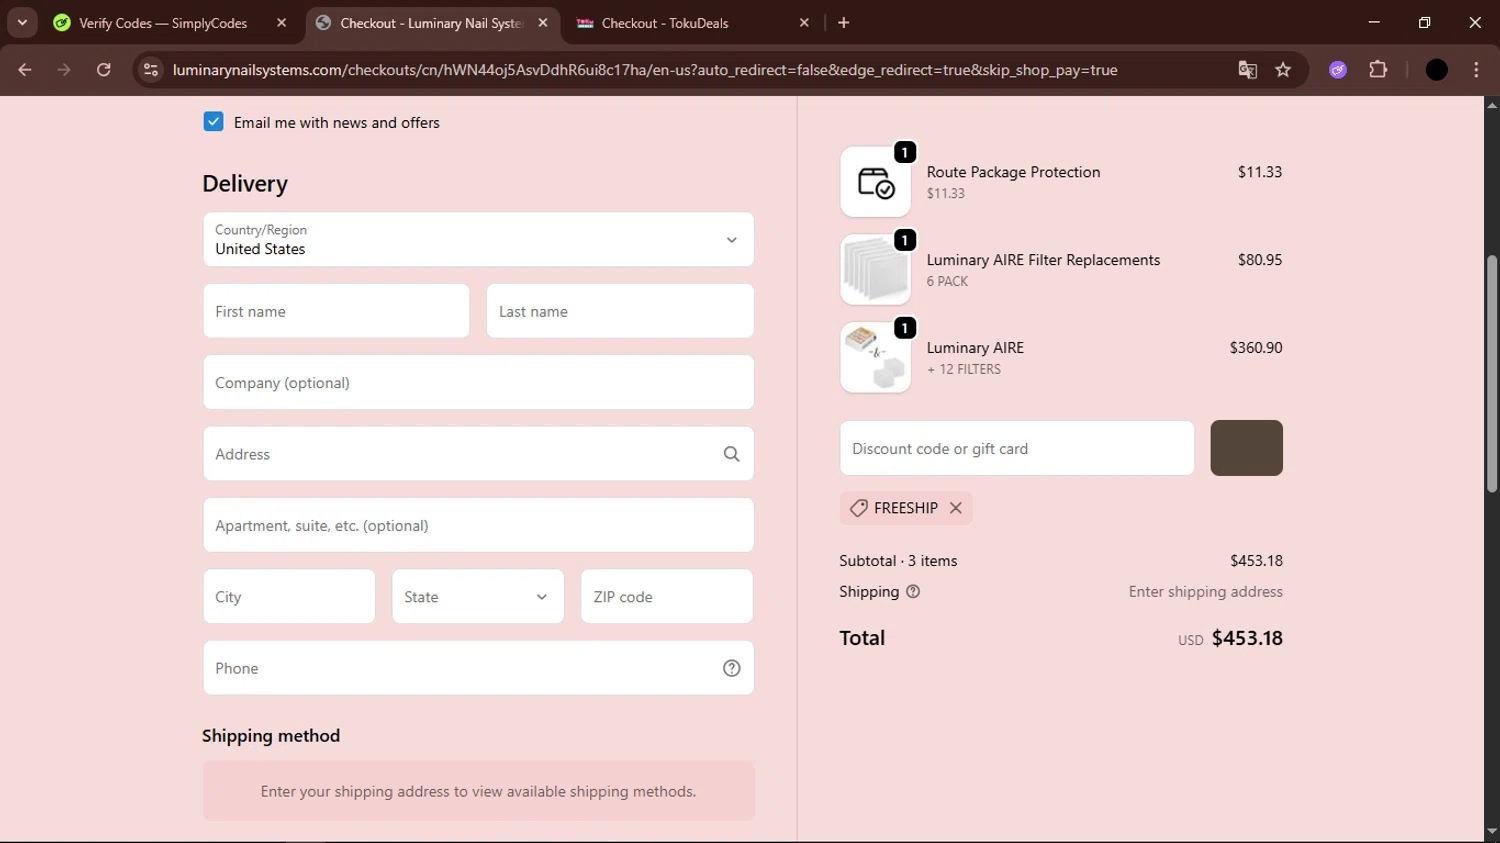Click the Luminary AIRE Filter Replacements thumbnail
1500x843 pixels.
point(875,270)
